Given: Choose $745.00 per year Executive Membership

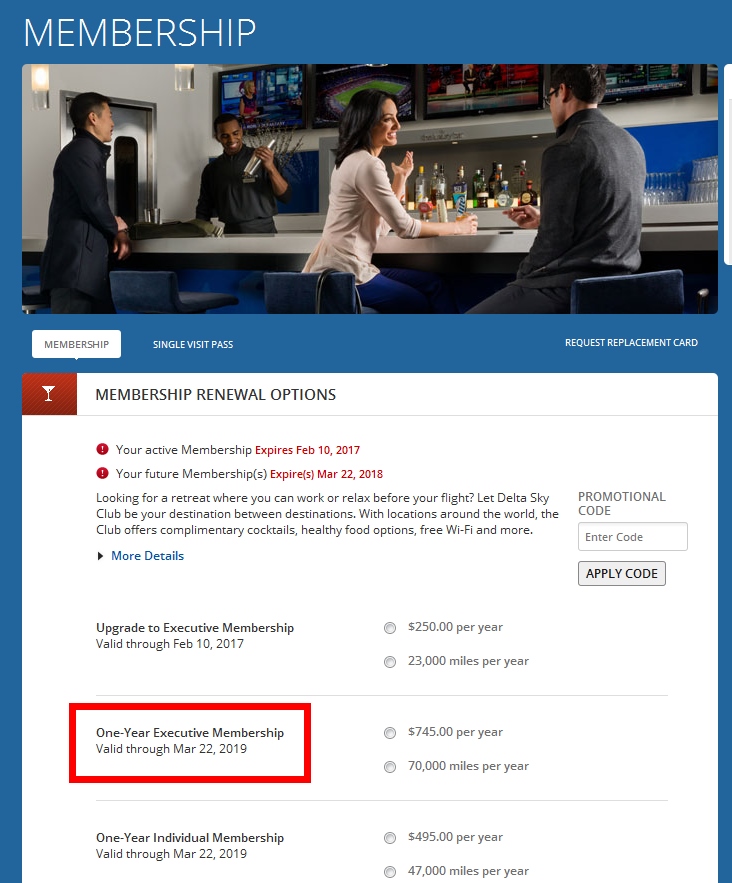Looking at the screenshot, I should 390,733.
